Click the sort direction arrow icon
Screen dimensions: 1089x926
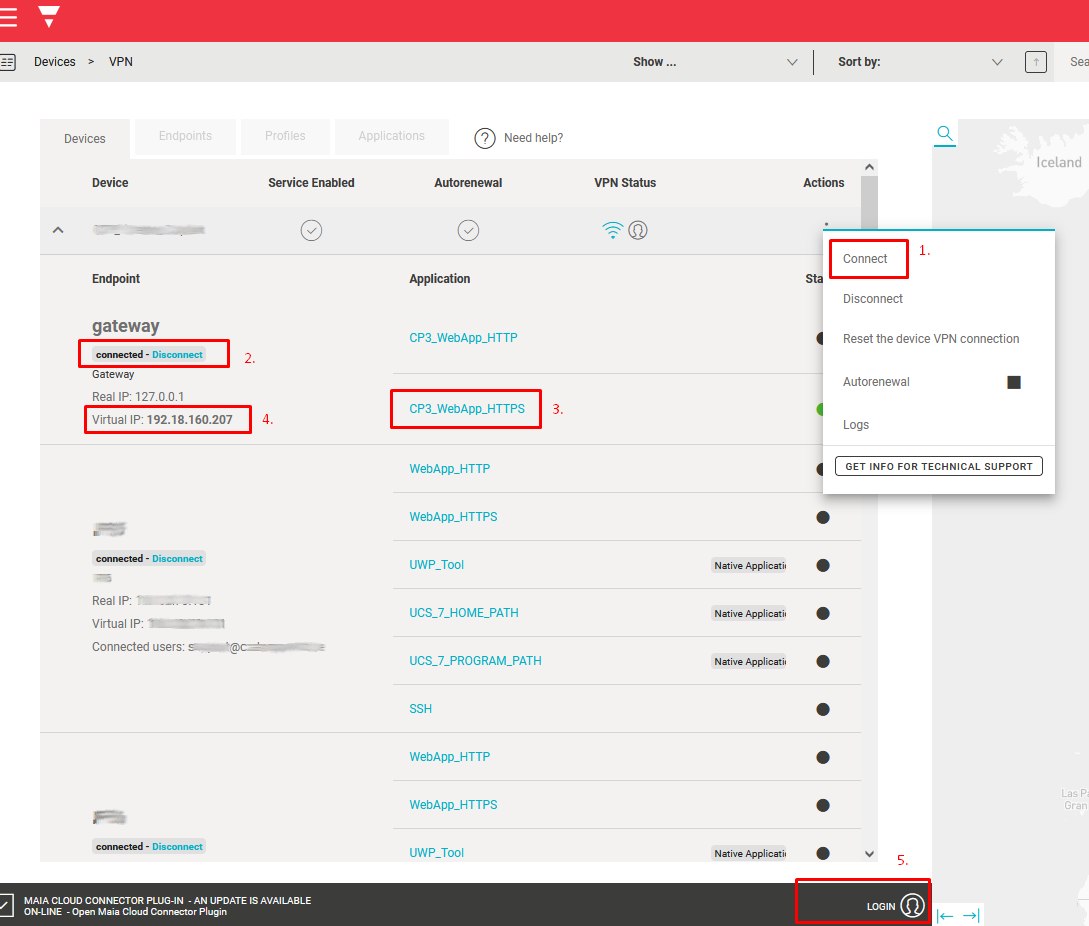(1035, 62)
